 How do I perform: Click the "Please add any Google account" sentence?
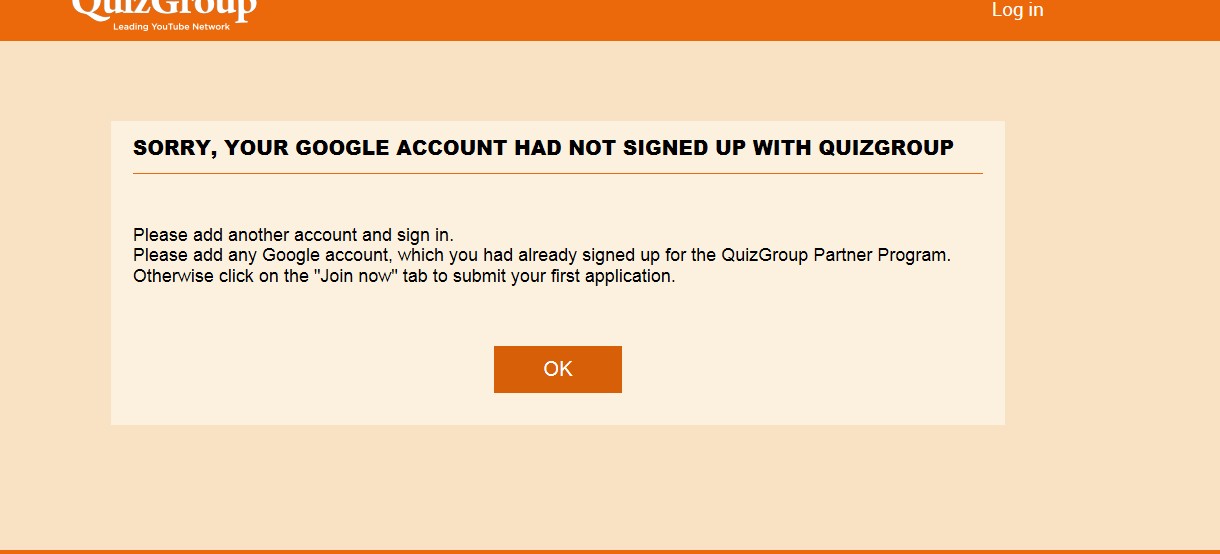(541, 255)
